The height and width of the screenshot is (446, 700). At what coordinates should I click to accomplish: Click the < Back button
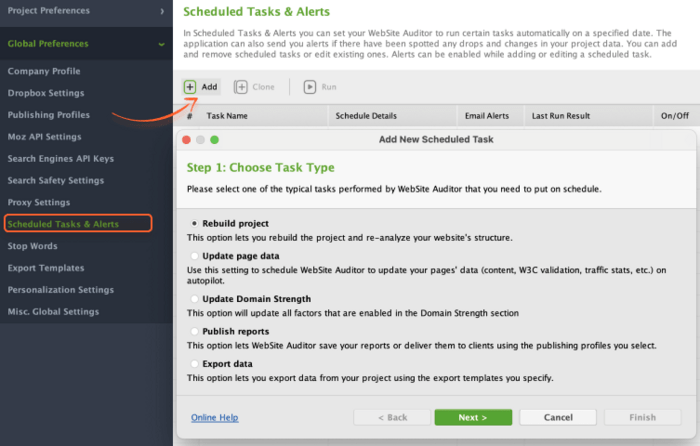(392, 417)
